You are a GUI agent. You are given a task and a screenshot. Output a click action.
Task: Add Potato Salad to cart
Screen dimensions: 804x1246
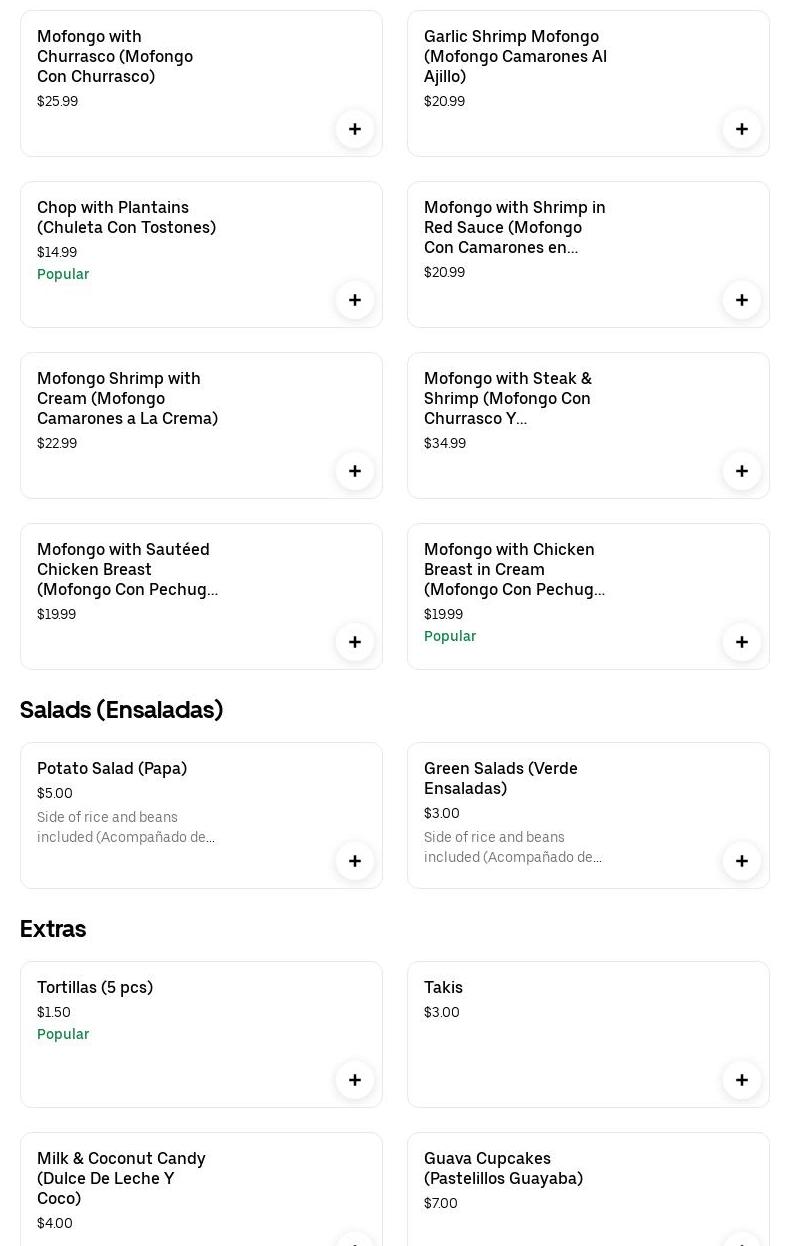[355, 861]
